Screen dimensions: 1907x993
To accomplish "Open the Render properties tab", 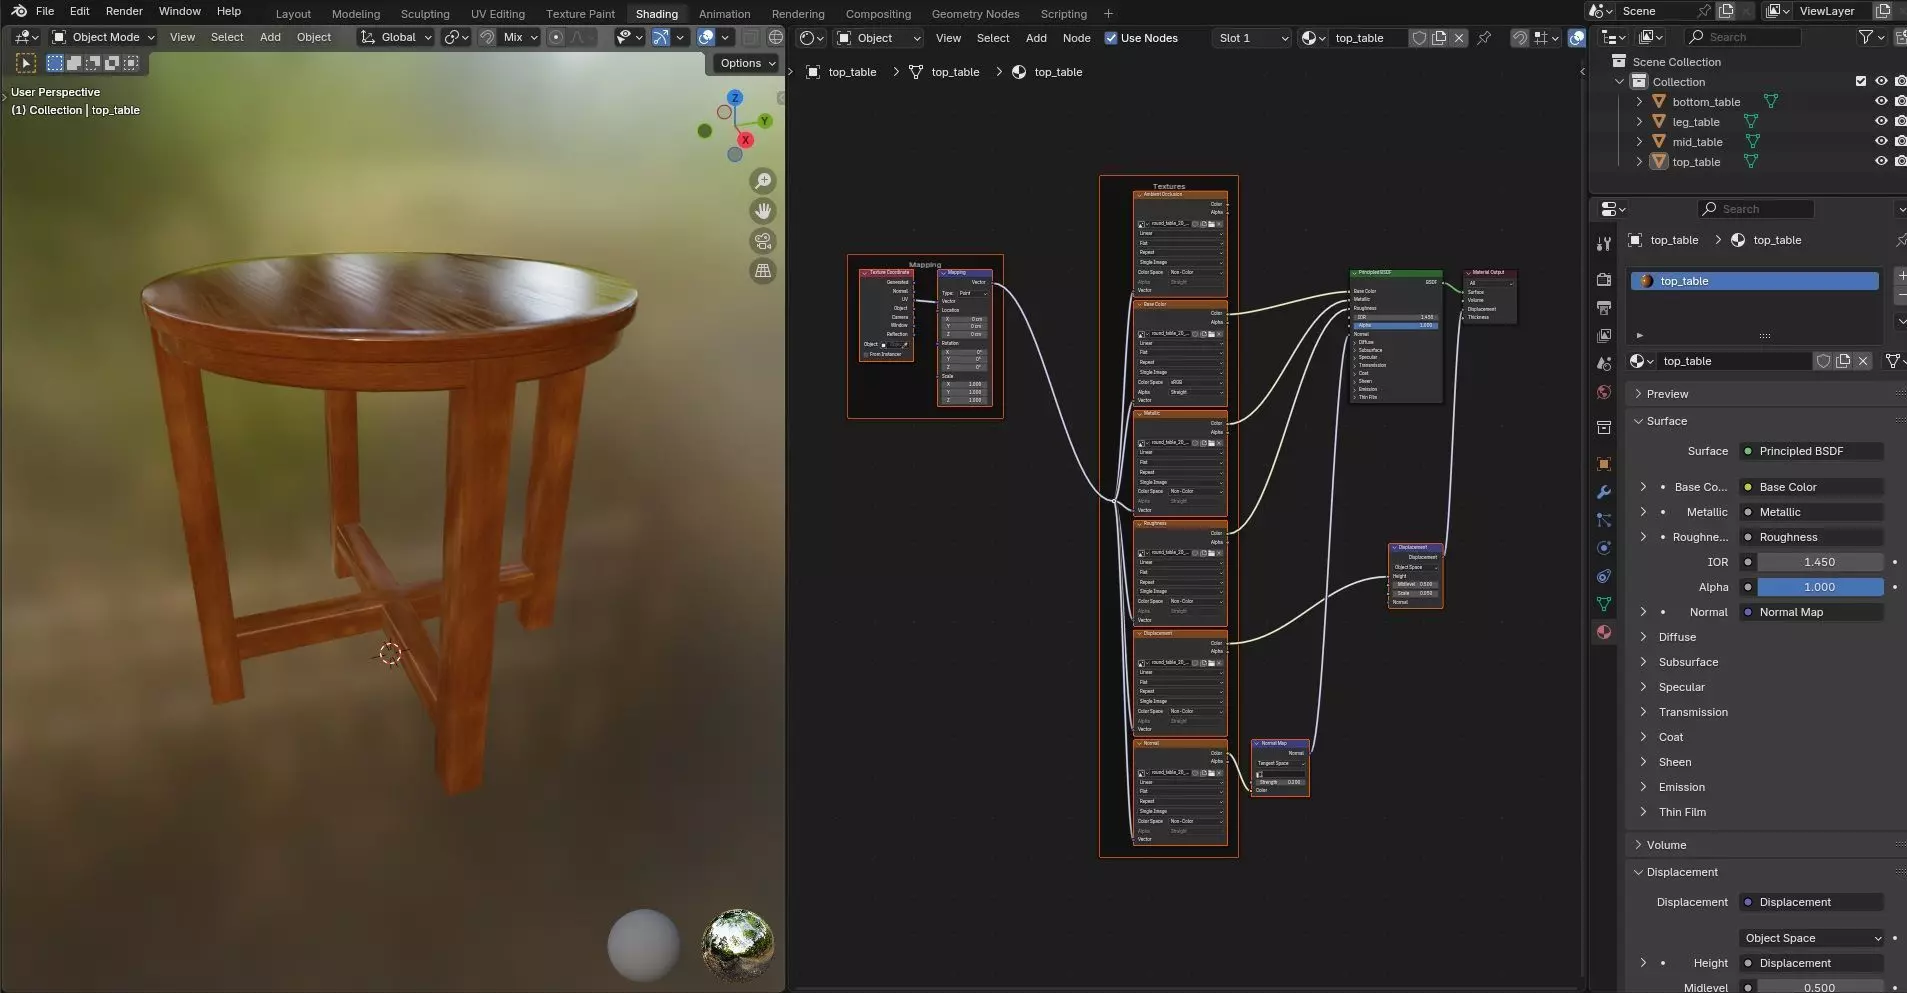I will point(1604,280).
